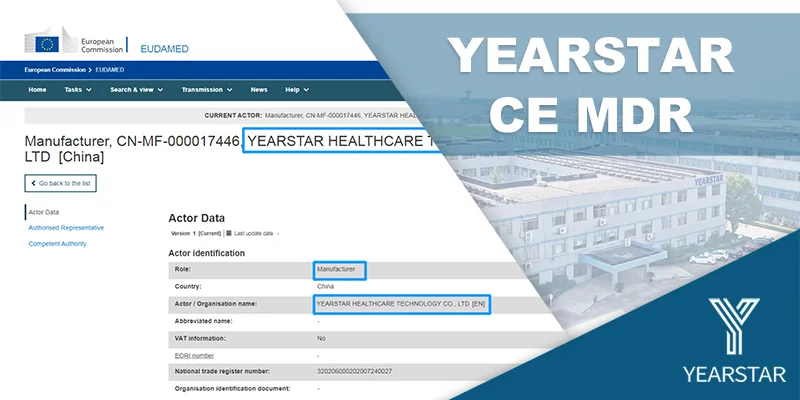Click the Actor / Organisation name label
The width and height of the screenshot is (800, 400).
pos(215,304)
